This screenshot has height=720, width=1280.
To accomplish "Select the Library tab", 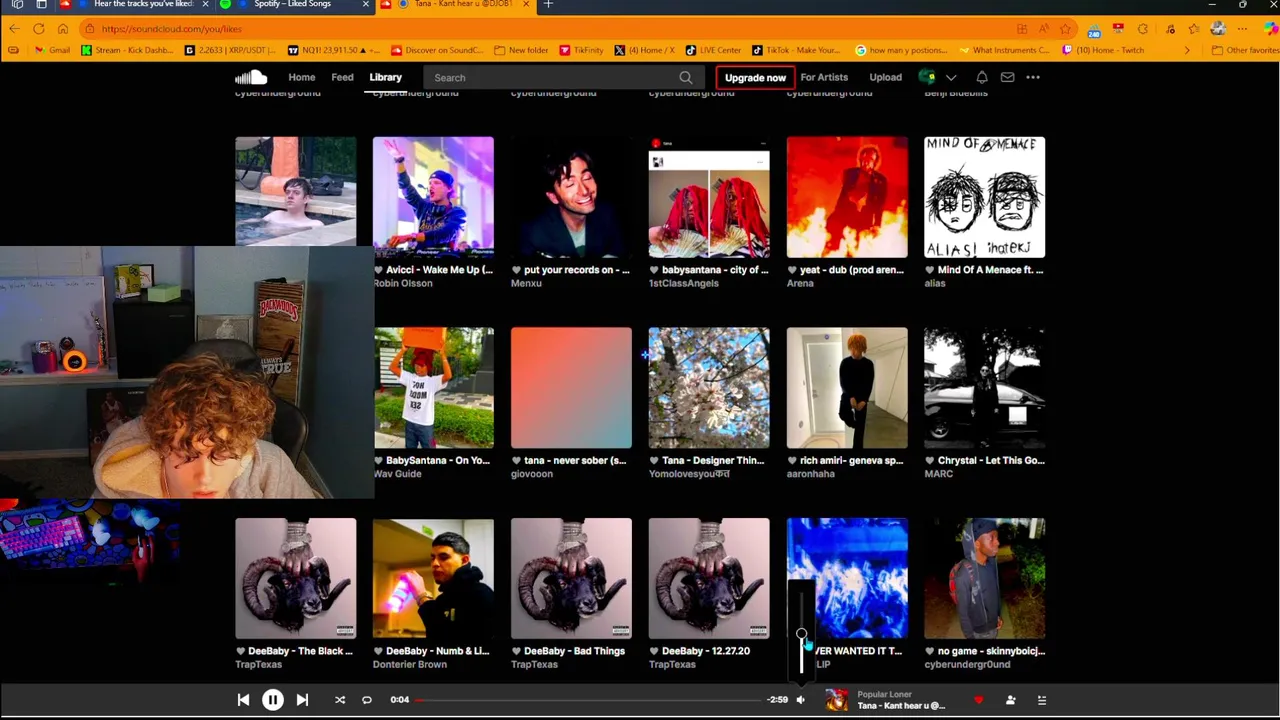I will click(x=385, y=77).
